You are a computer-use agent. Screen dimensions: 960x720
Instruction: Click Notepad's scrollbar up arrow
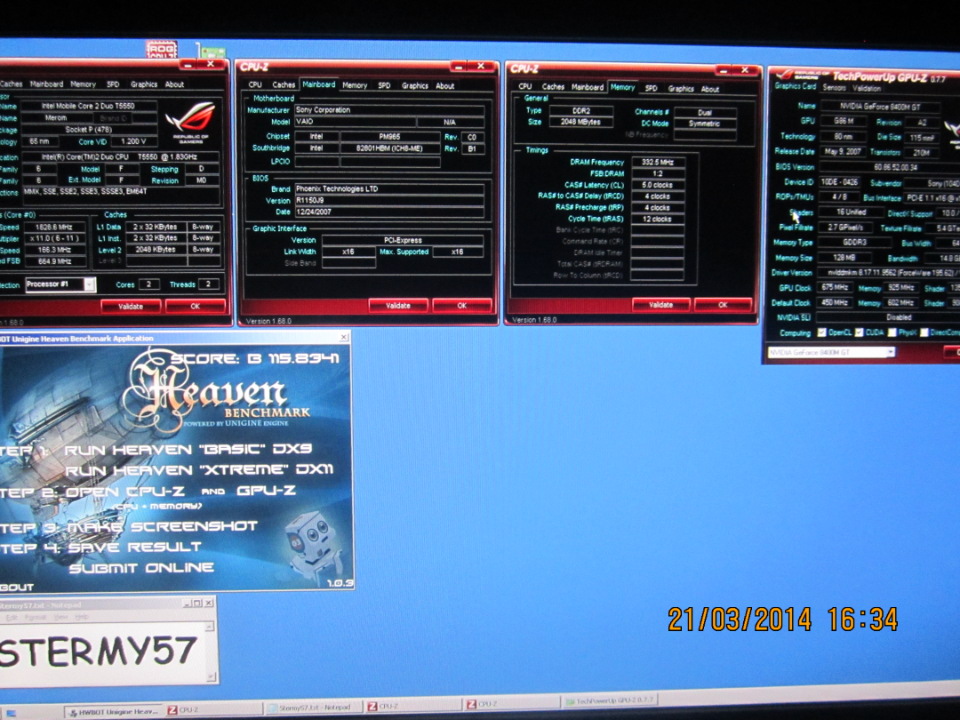[210, 626]
